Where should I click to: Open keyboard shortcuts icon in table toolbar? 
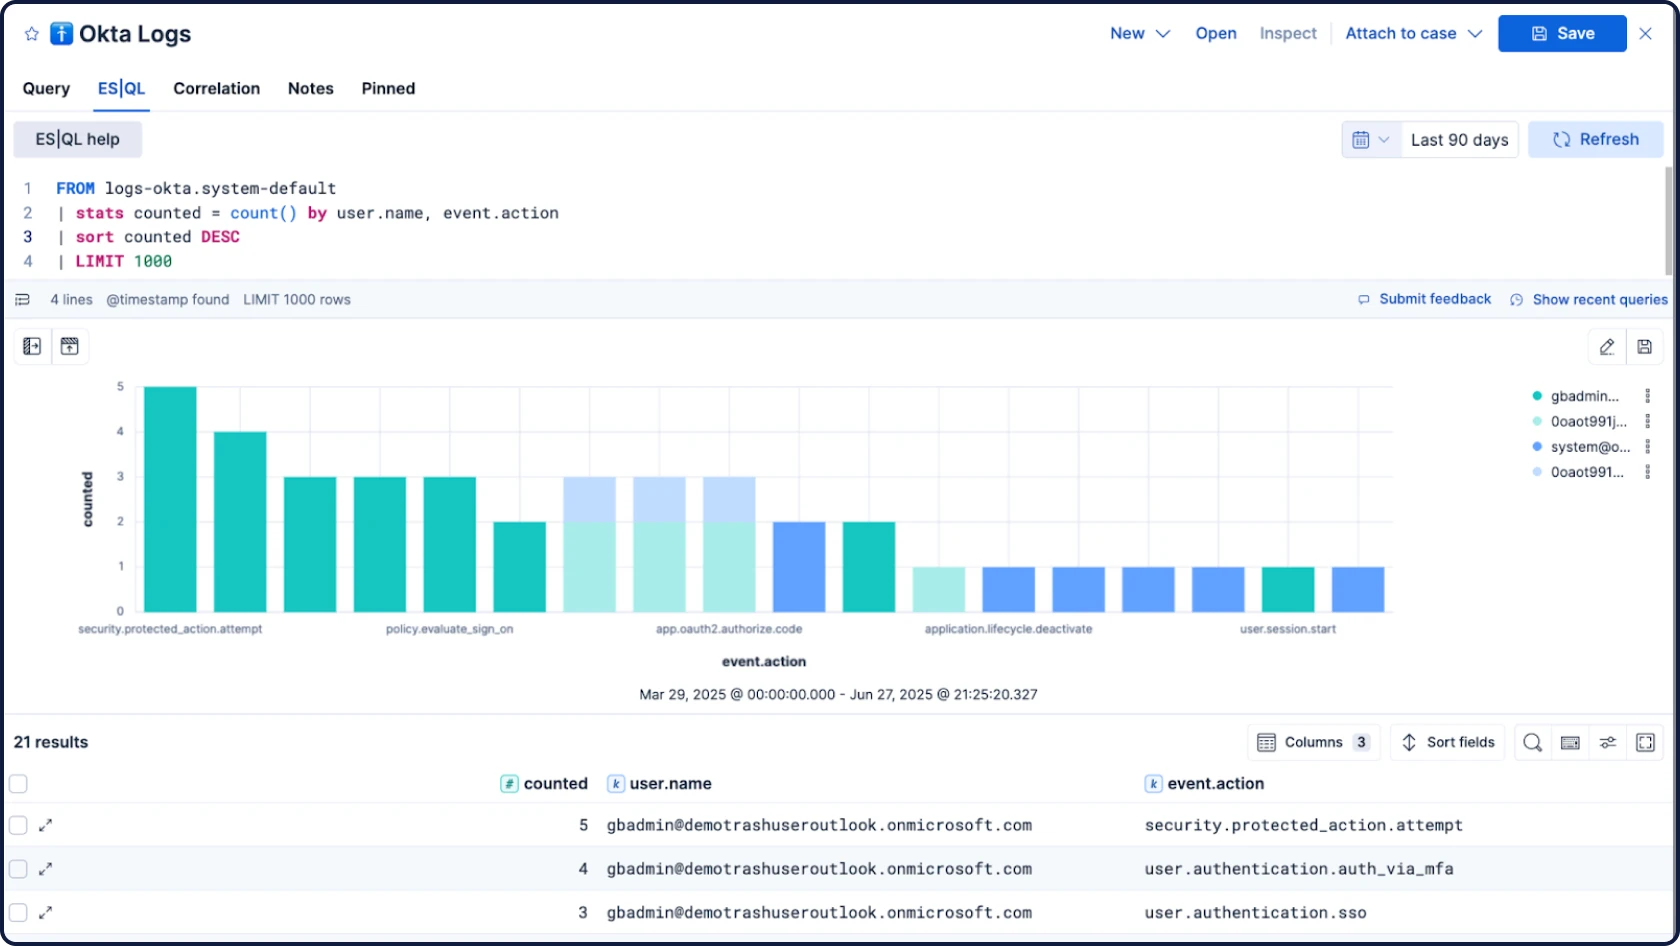tap(1570, 742)
